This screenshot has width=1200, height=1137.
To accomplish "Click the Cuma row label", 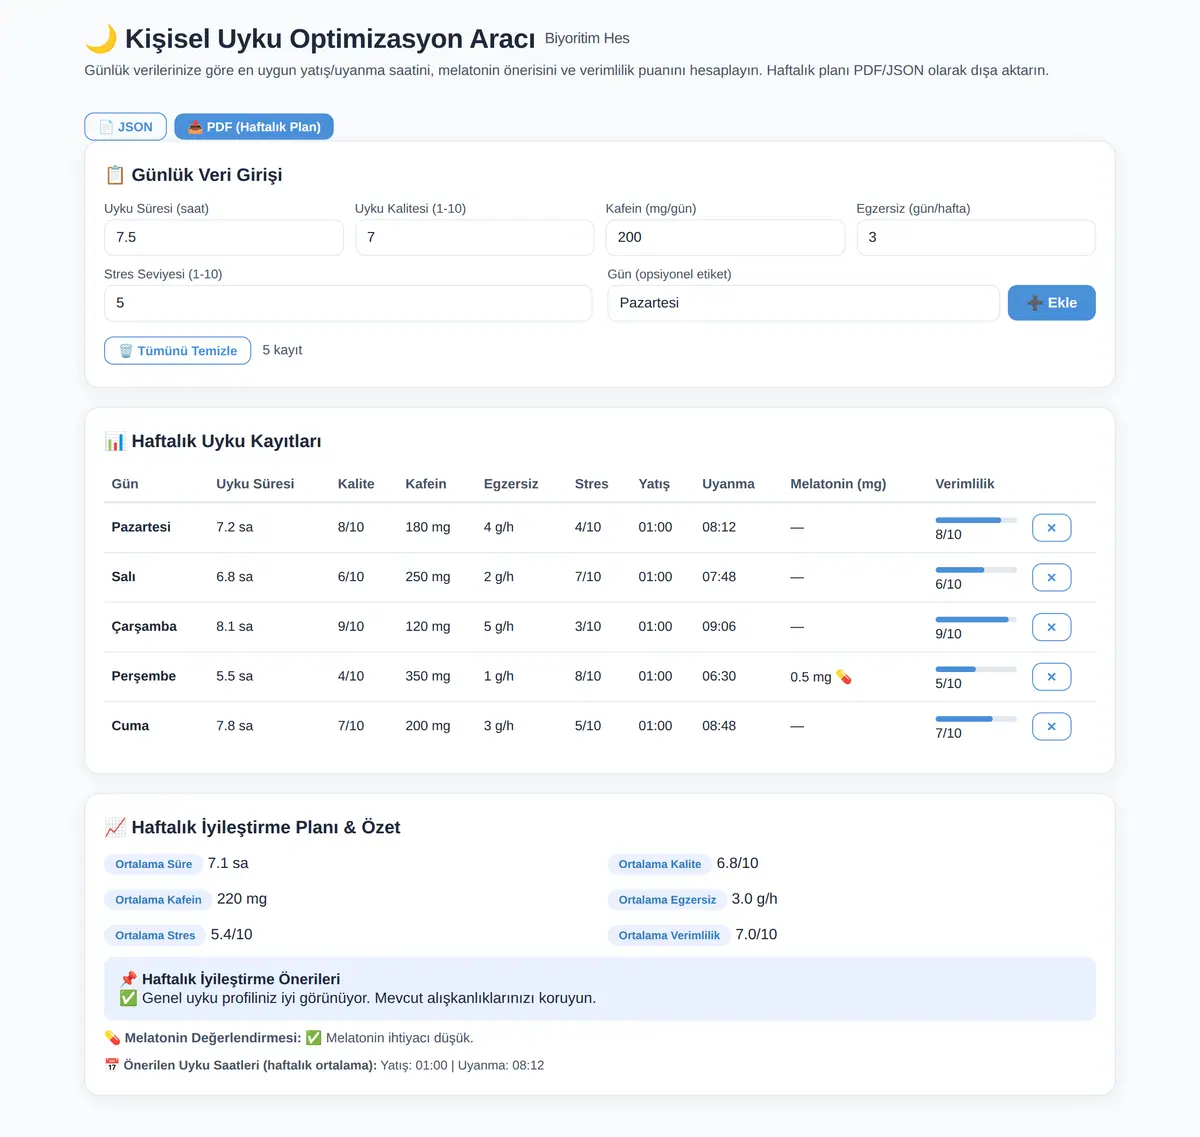I will (130, 726).
